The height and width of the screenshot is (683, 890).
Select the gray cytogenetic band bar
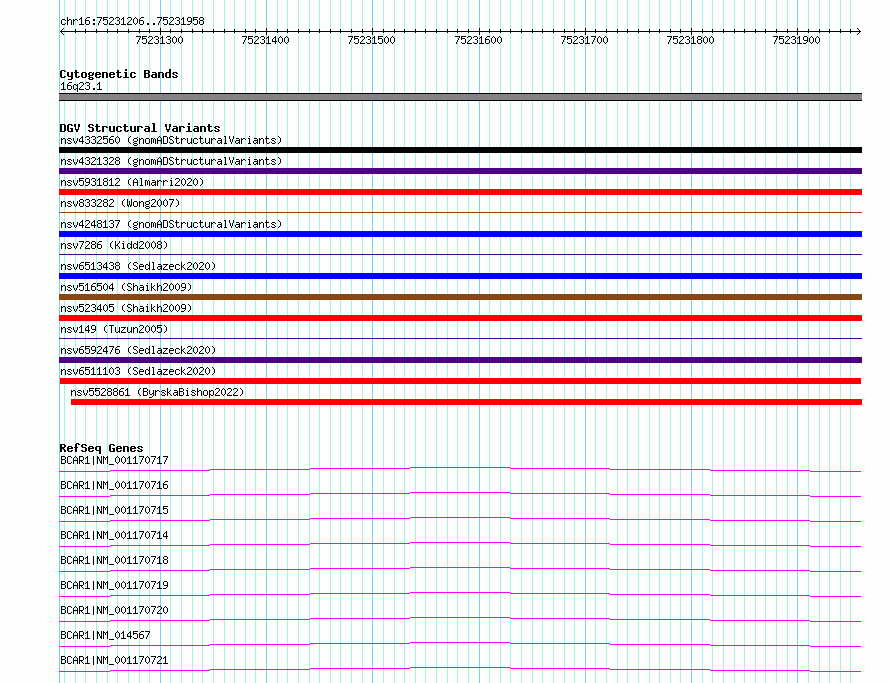click(460, 97)
